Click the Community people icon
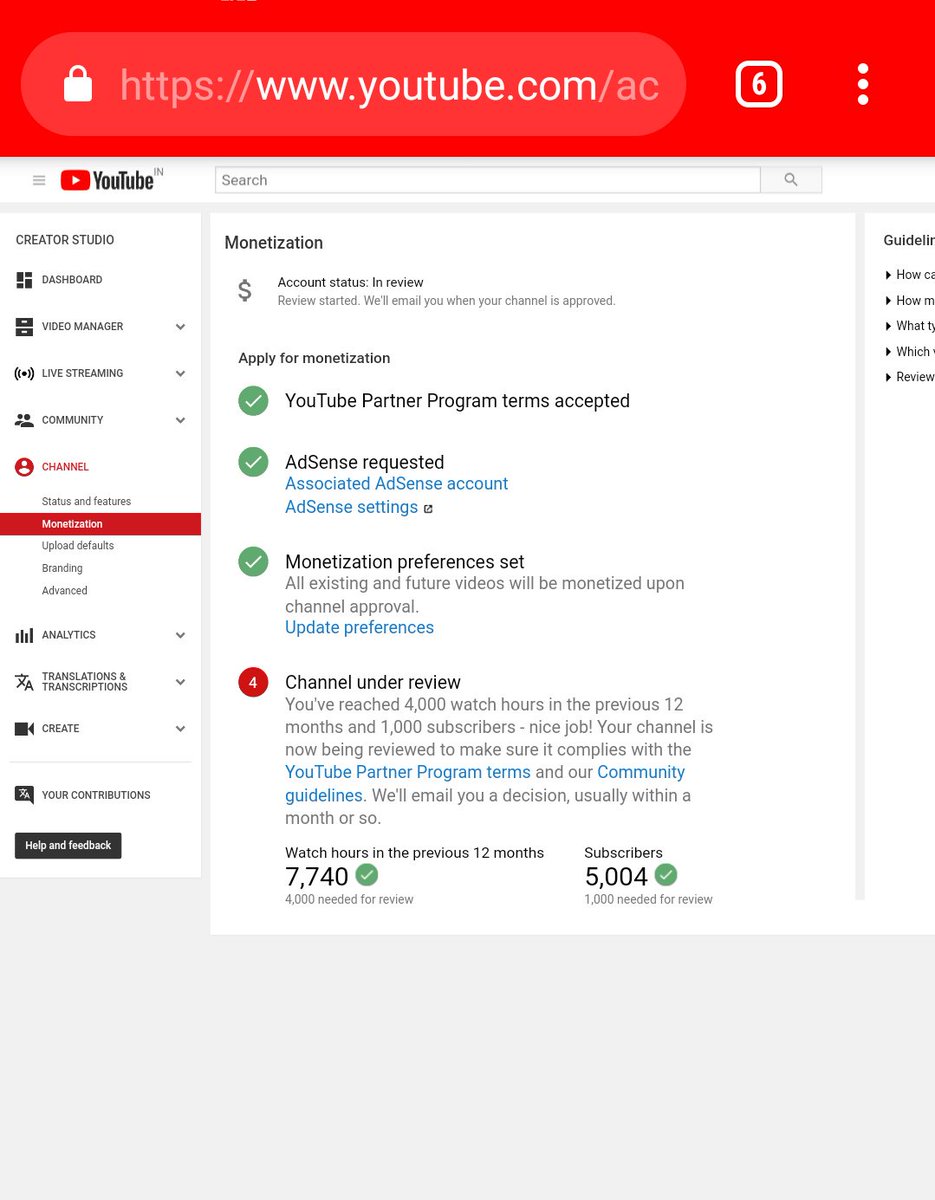This screenshot has height=1200, width=935. pos(24,421)
